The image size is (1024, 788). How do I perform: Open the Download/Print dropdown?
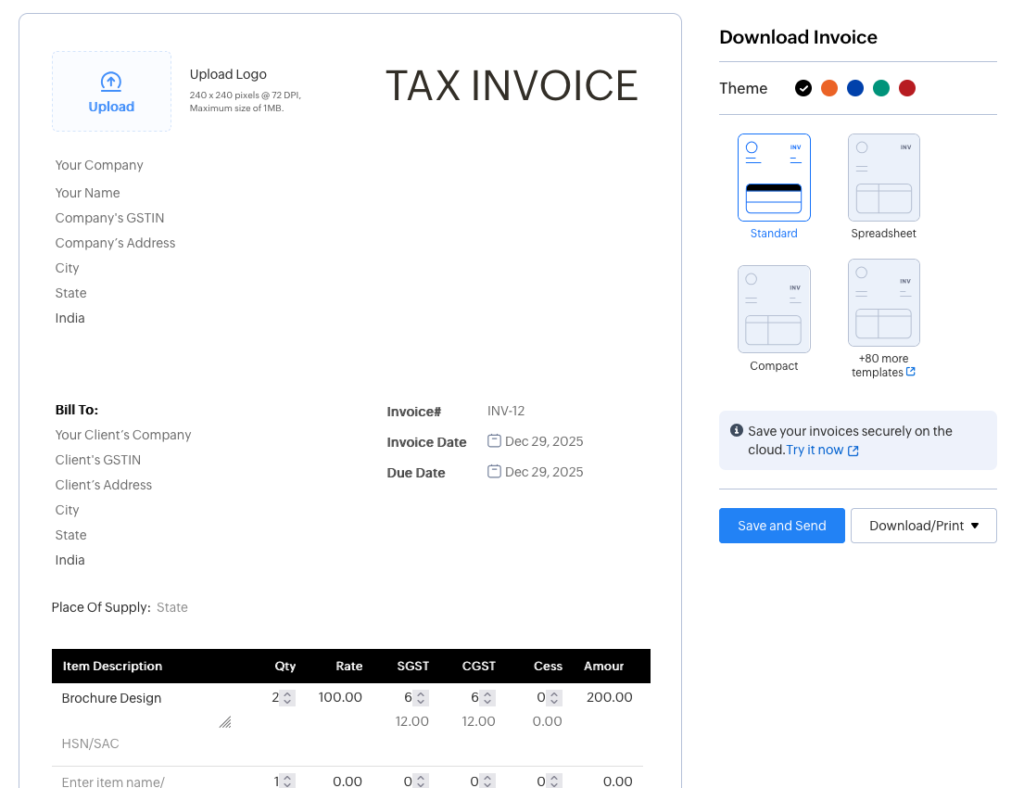coord(922,525)
